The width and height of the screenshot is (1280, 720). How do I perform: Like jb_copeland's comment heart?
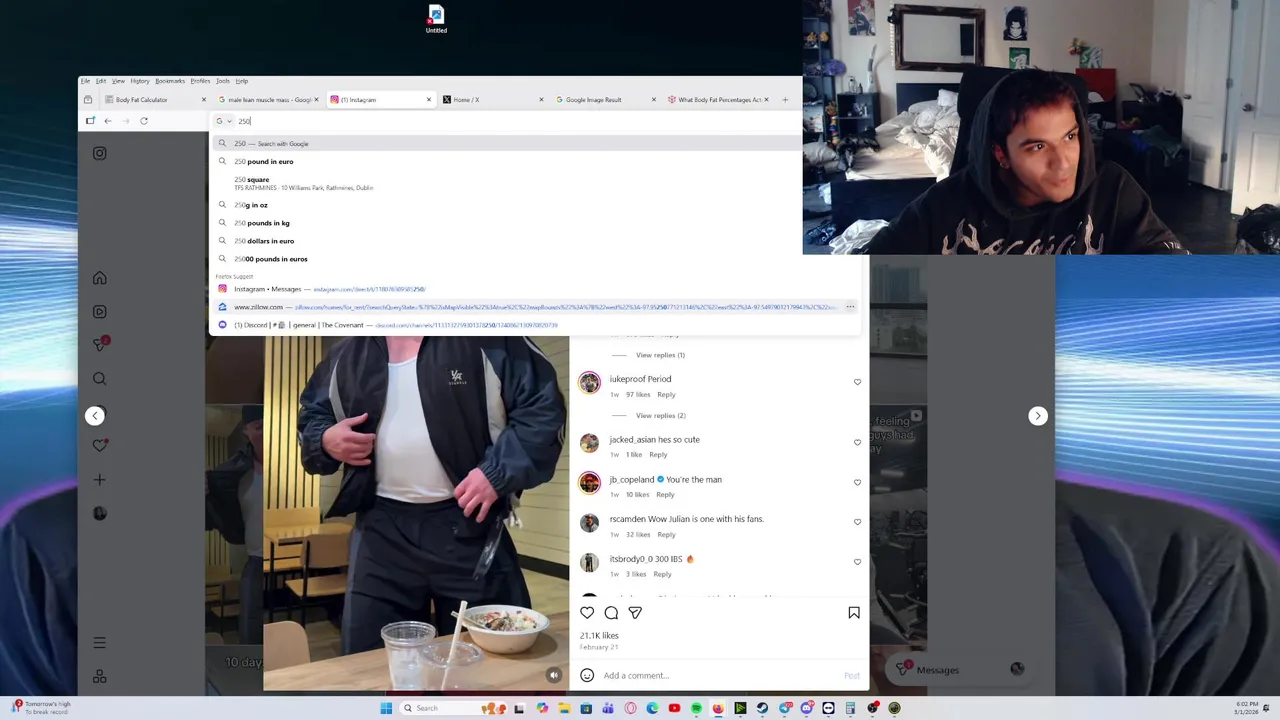857,482
